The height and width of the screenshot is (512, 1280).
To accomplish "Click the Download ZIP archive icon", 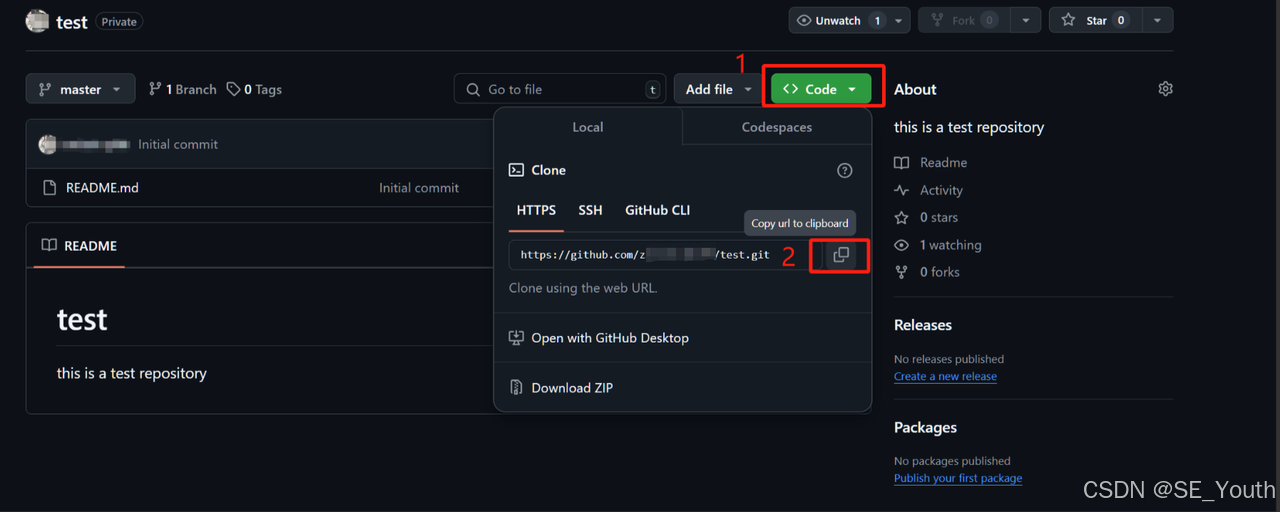I will (x=516, y=388).
